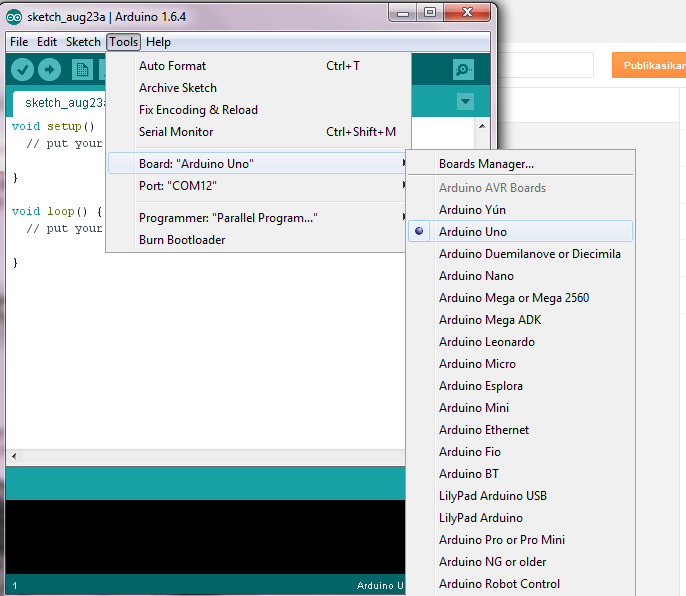
Task: Open Boards Manager... entry
Action: coord(520,163)
